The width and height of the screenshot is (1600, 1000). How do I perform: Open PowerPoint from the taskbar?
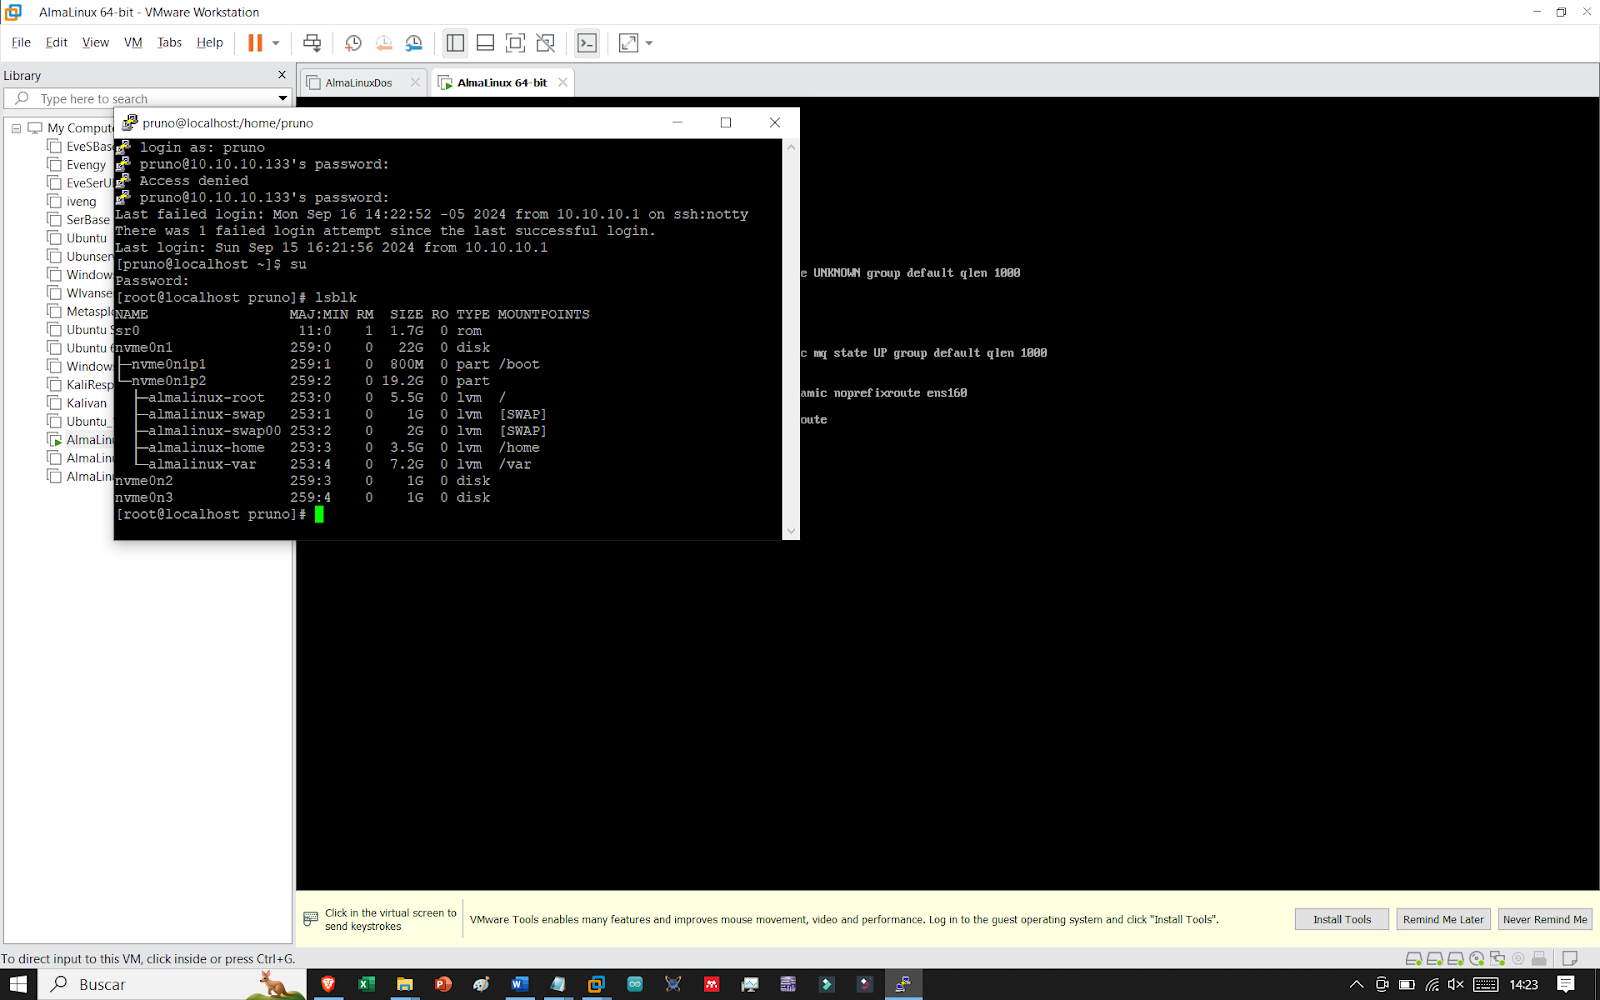click(443, 984)
